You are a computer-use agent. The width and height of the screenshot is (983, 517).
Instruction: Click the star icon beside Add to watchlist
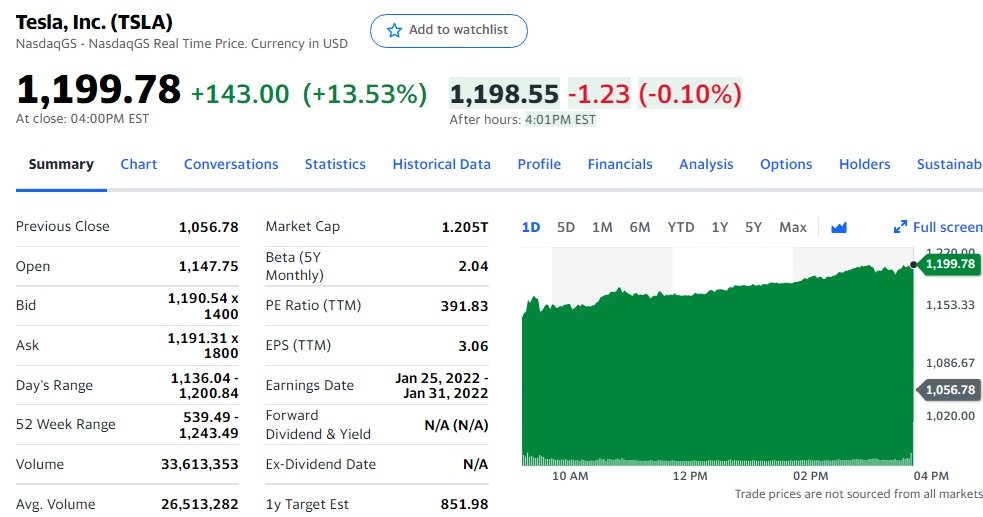pyautogui.click(x=394, y=30)
